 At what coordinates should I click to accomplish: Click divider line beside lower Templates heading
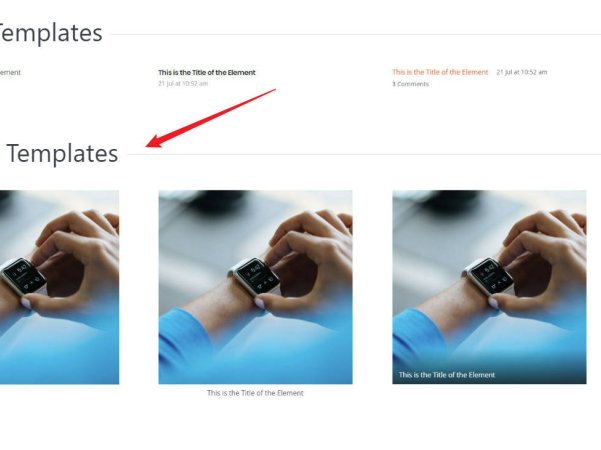point(364,155)
